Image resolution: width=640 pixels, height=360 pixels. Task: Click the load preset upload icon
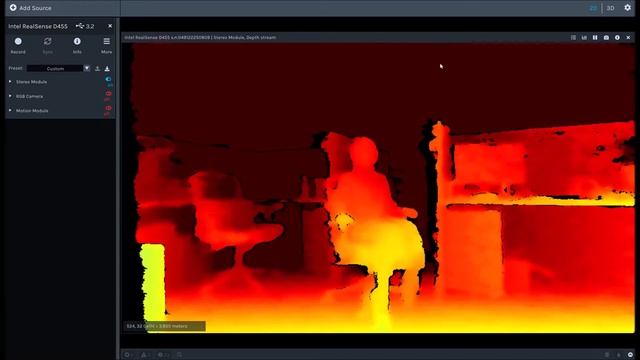pyautogui.click(x=98, y=69)
